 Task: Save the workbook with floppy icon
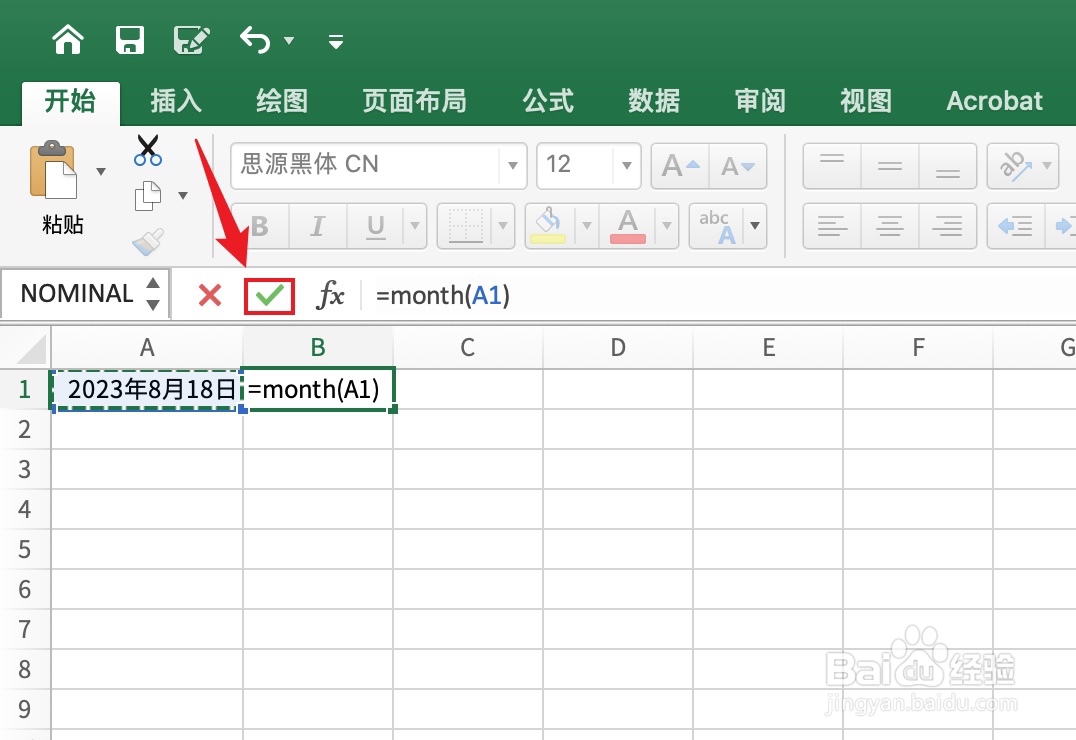[x=130, y=40]
